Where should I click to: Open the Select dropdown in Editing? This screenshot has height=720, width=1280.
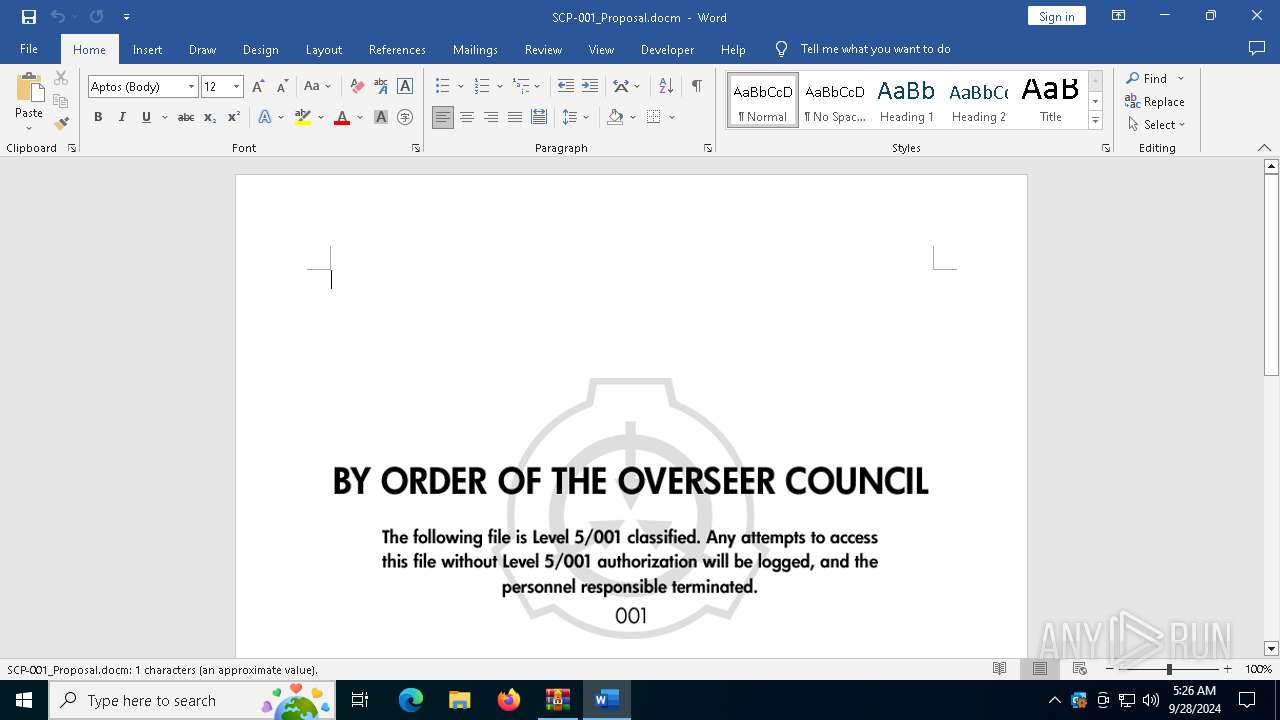pyautogui.click(x=1156, y=125)
